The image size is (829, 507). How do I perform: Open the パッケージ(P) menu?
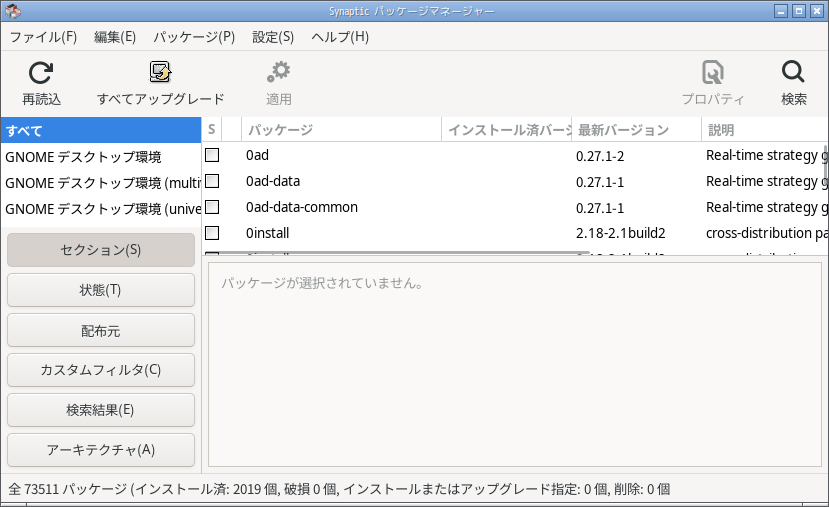coord(194,37)
